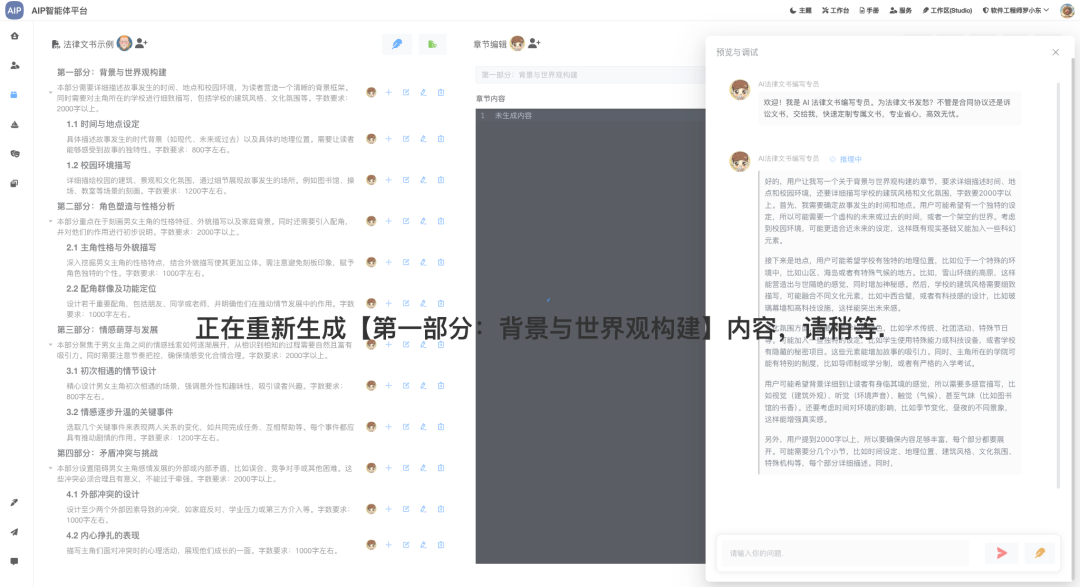The height and width of the screenshot is (587, 1080).
Task: Collapse the 第二部分 section arrow
Action: 50,221
